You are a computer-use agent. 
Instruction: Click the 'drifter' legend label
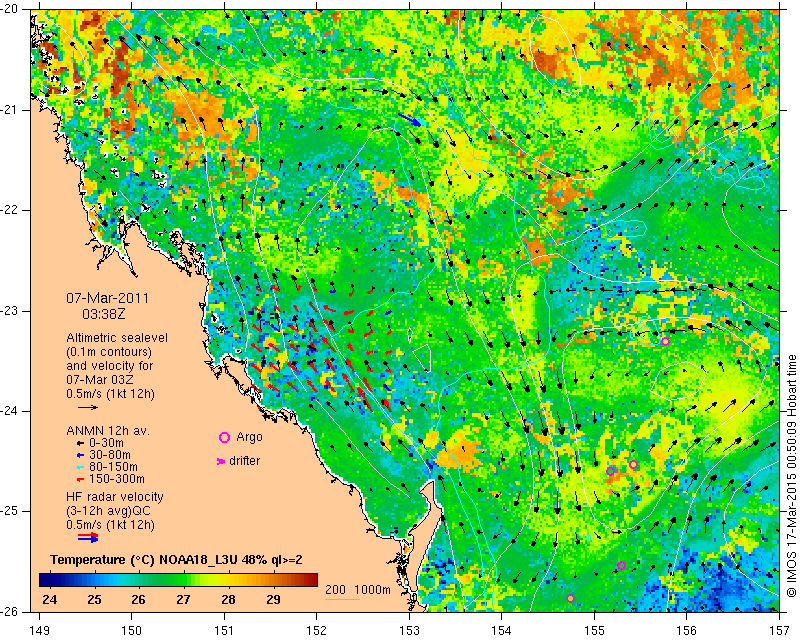tap(244, 461)
